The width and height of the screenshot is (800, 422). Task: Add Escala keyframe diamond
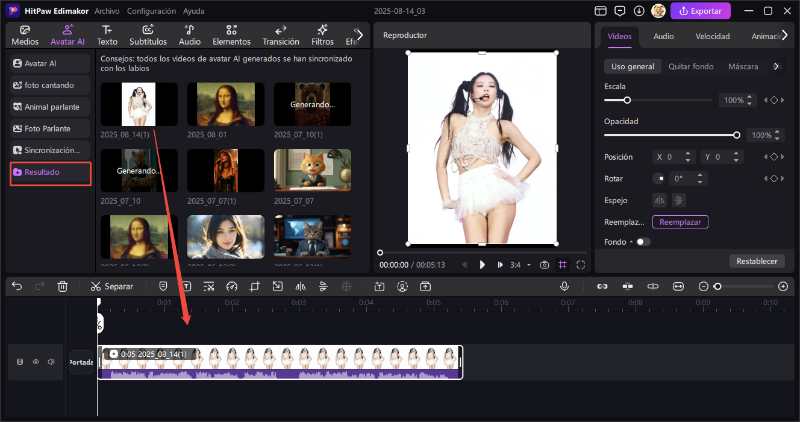click(774, 100)
